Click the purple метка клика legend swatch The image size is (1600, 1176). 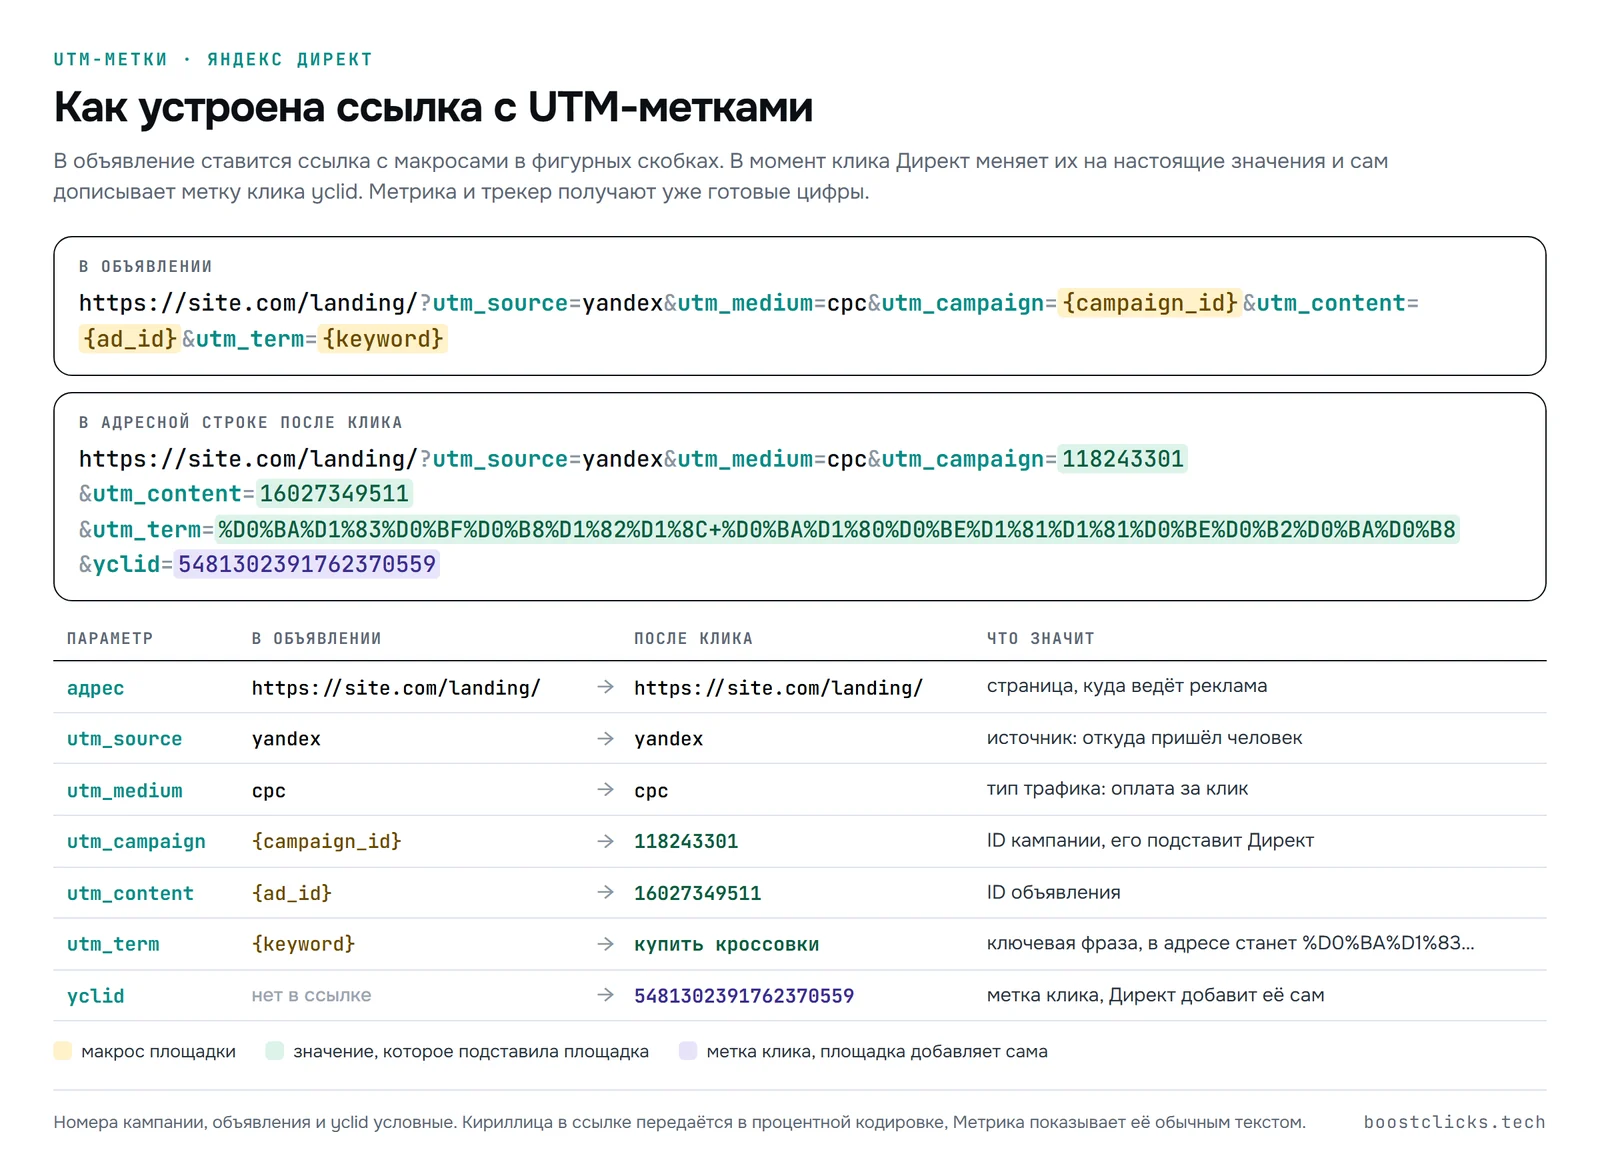point(688,1051)
